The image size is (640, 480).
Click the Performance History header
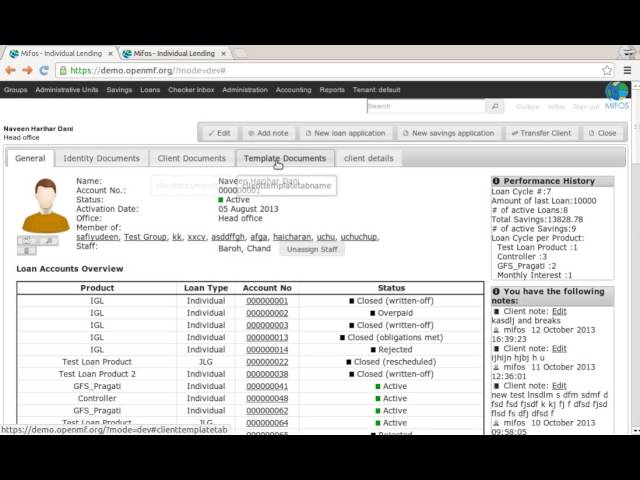(x=552, y=181)
